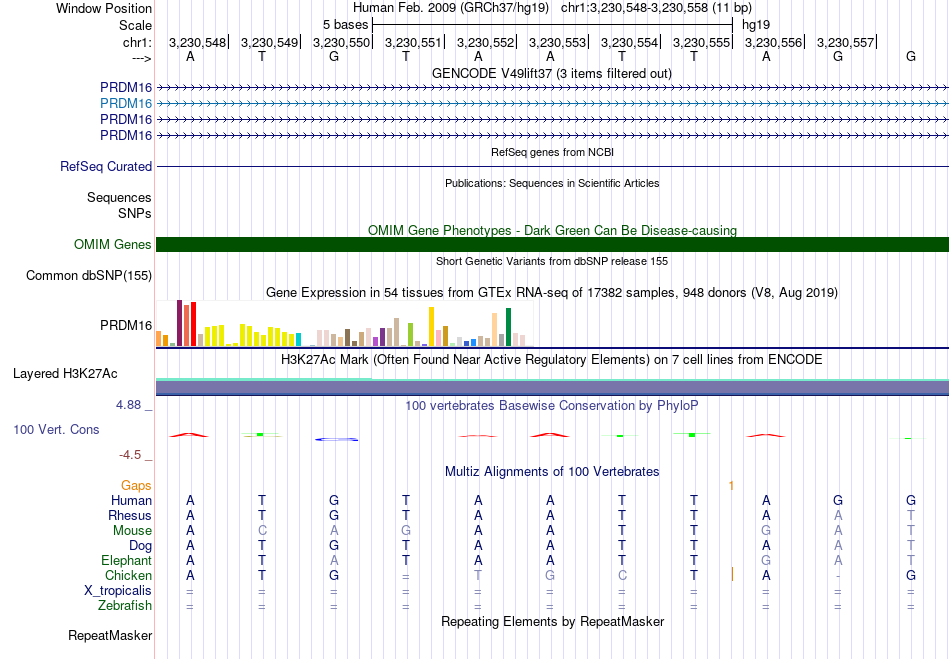950x659 pixels.
Task: Open the 'OMIM Gene Phenotypes' track title
Action: point(552,230)
